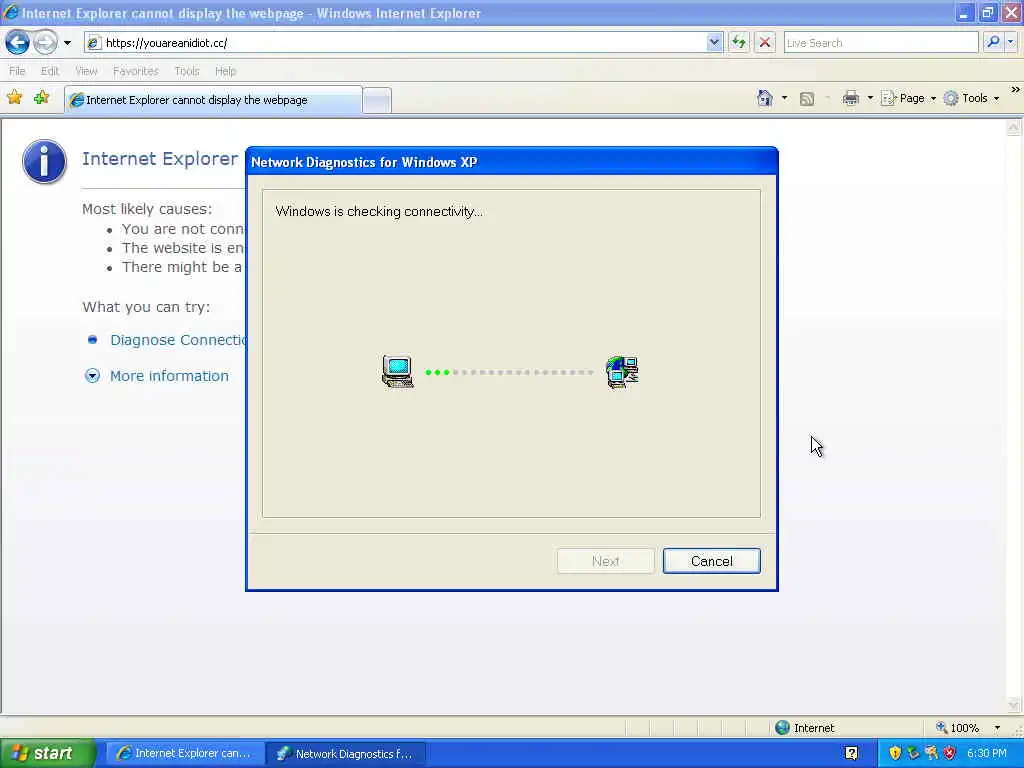Click the address bar URL field
The width and height of the screenshot is (1024, 768).
[x=404, y=43]
